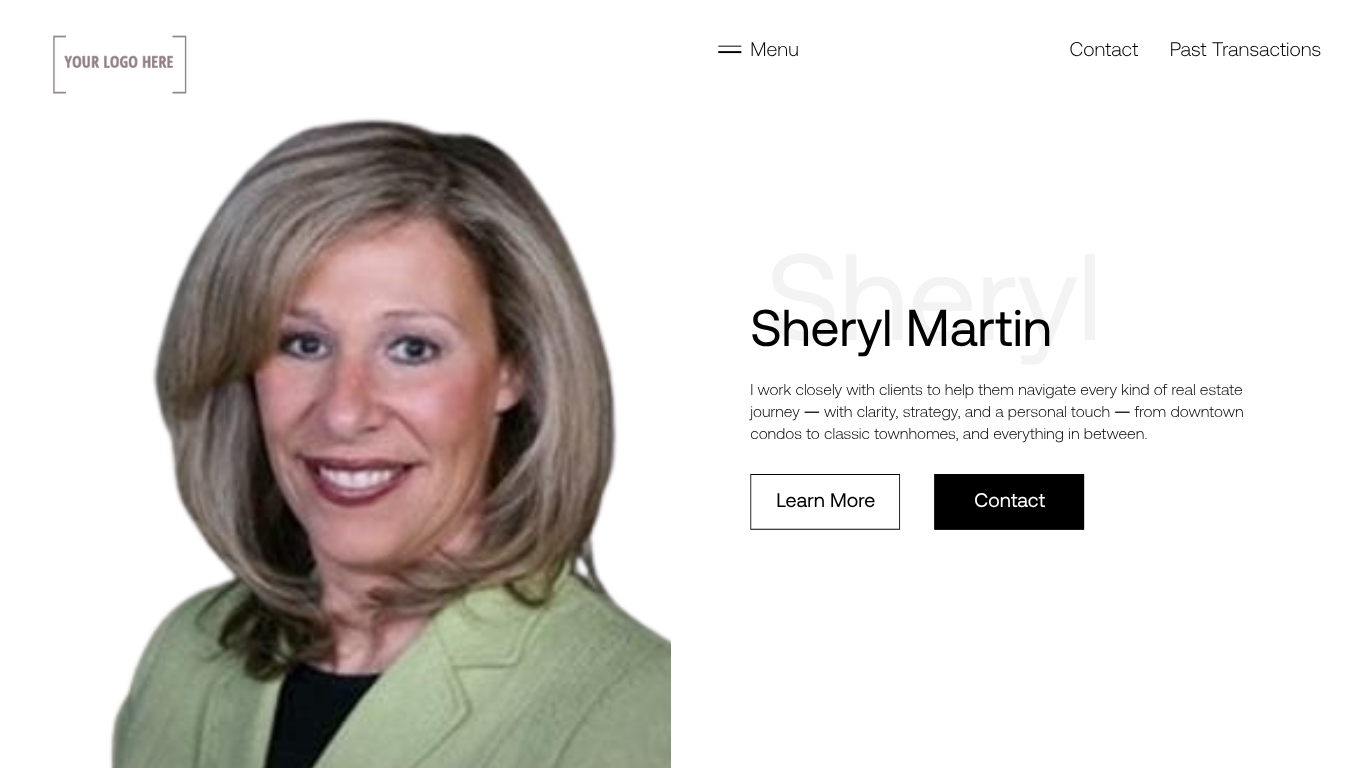Click the Learn More outlined button
Viewport: 1366px width, 768px height.
pos(825,501)
